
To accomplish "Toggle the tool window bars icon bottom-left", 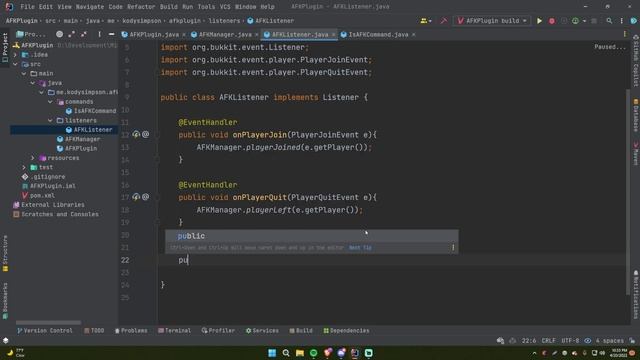I will tap(5, 340).
